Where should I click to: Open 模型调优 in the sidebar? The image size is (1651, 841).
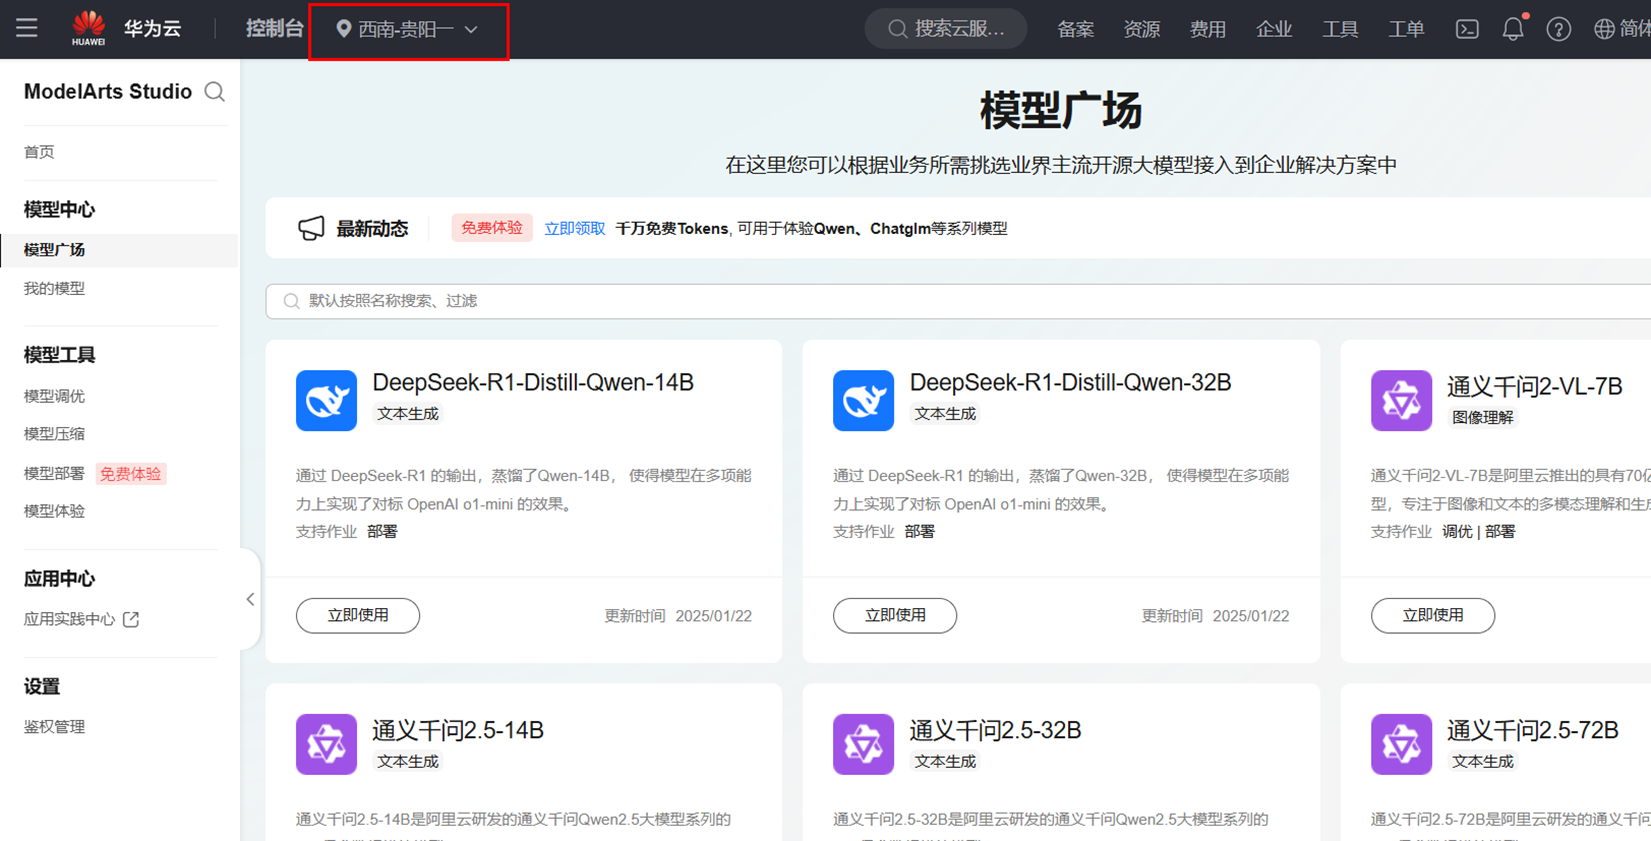point(54,396)
